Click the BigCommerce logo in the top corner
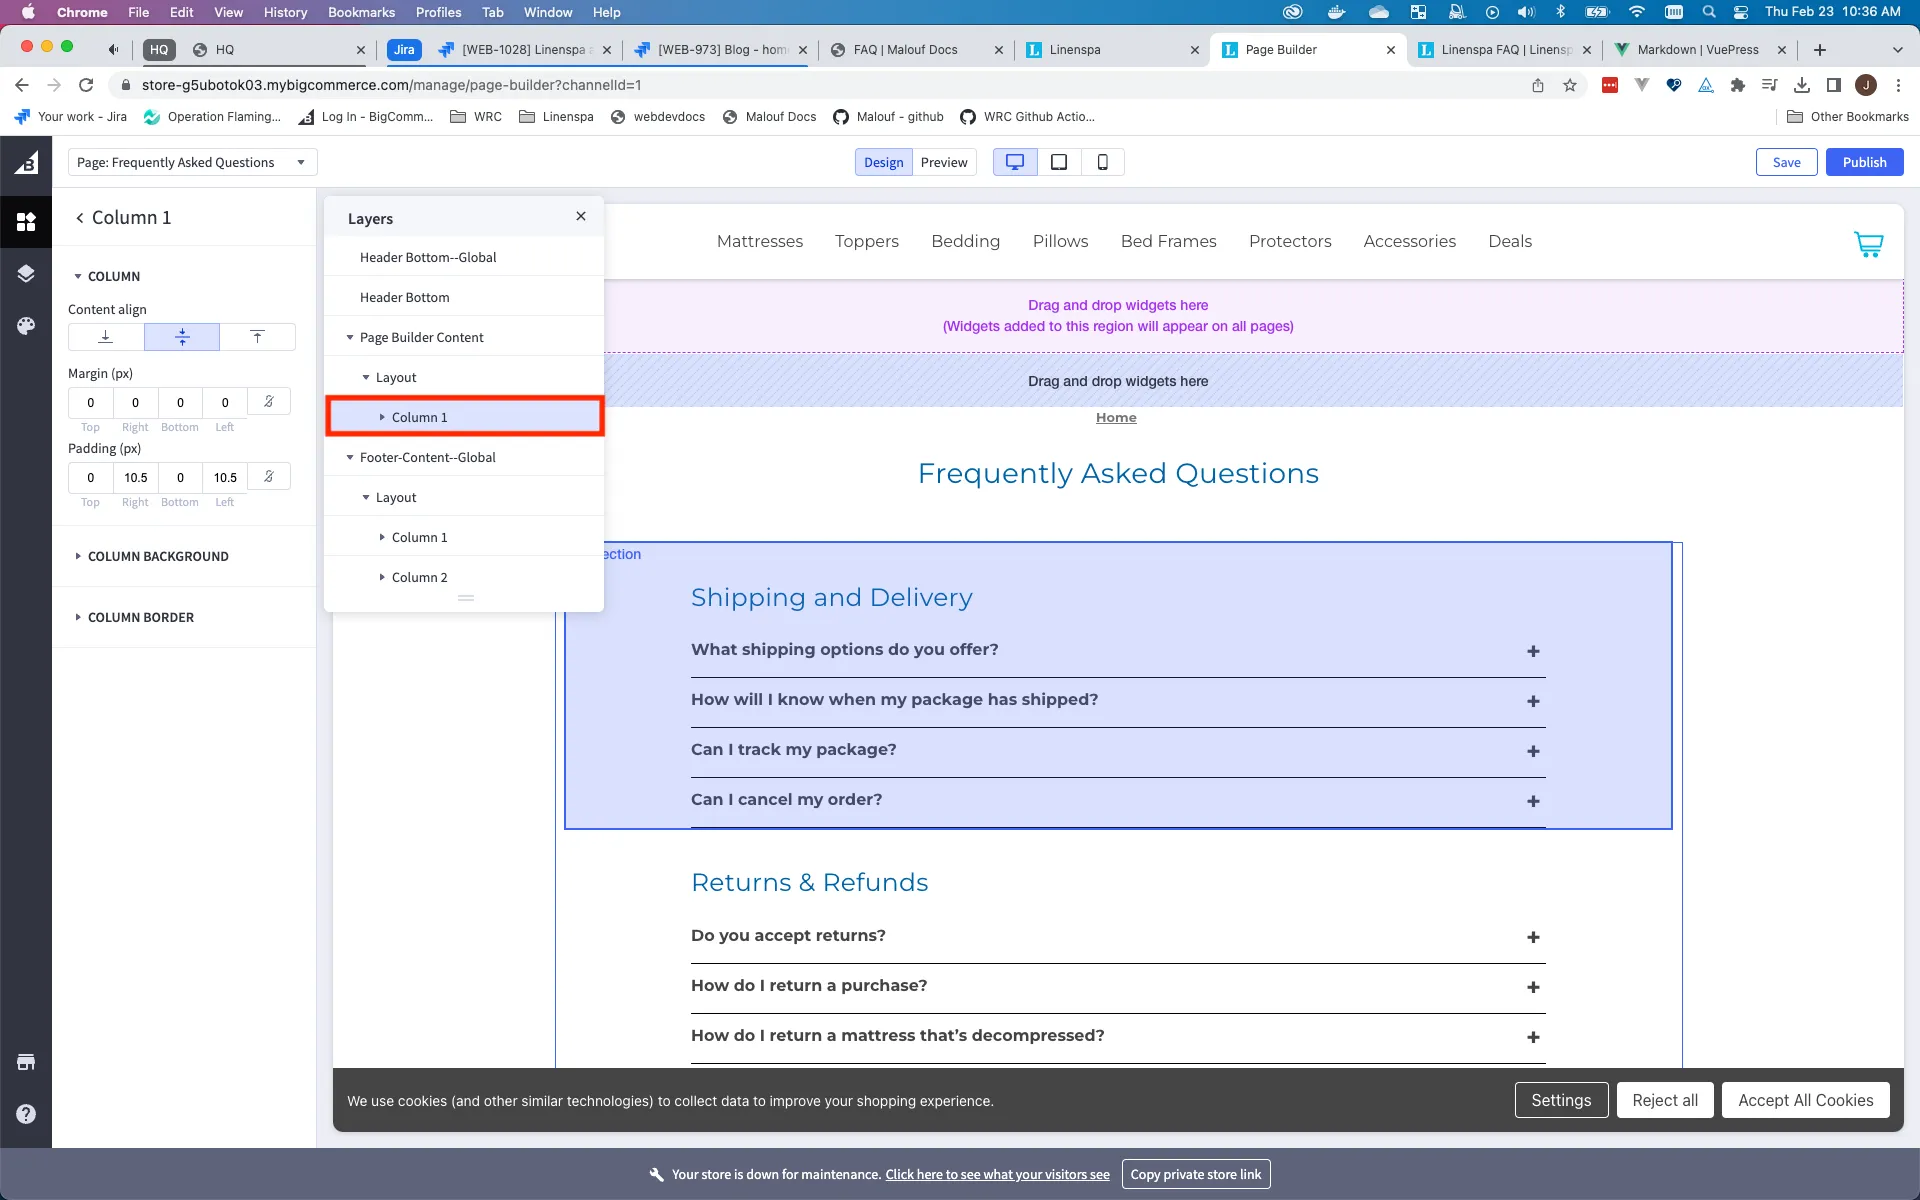The image size is (1920, 1200). click(26, 161)
